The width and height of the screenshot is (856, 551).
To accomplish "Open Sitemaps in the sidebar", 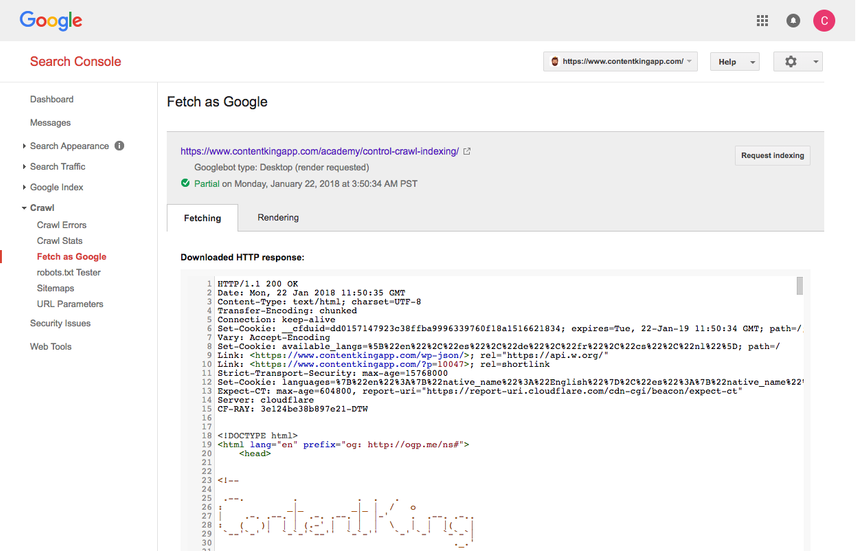I will coord(55,288).
